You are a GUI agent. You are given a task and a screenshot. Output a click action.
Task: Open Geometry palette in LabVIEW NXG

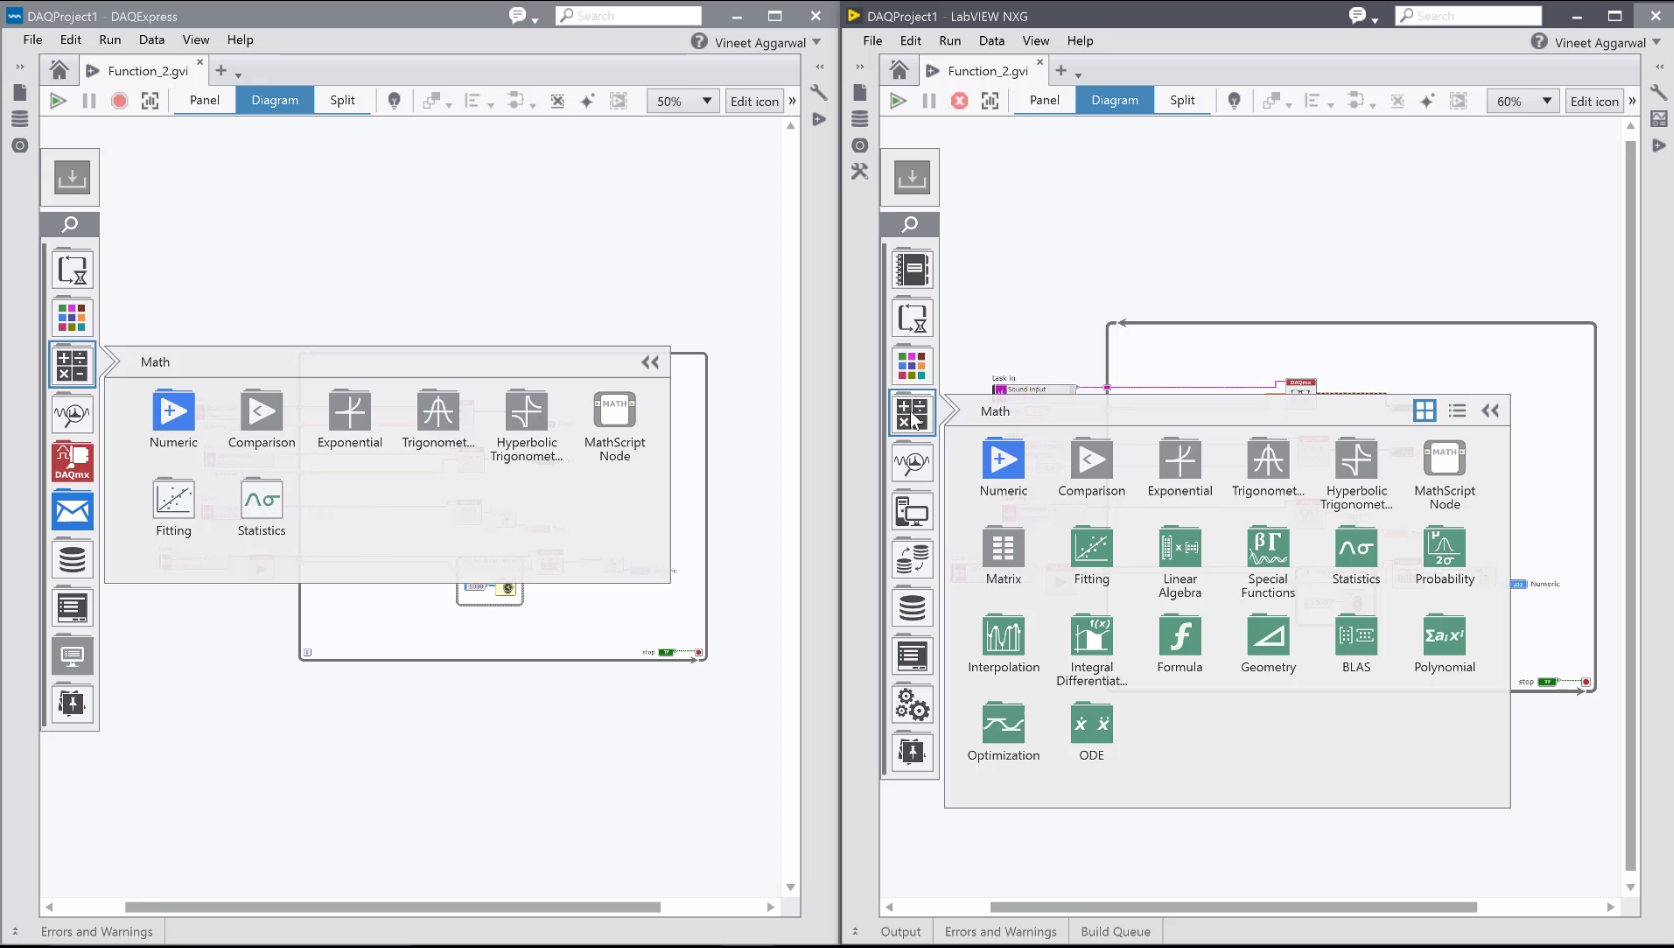pos(1268,644)
